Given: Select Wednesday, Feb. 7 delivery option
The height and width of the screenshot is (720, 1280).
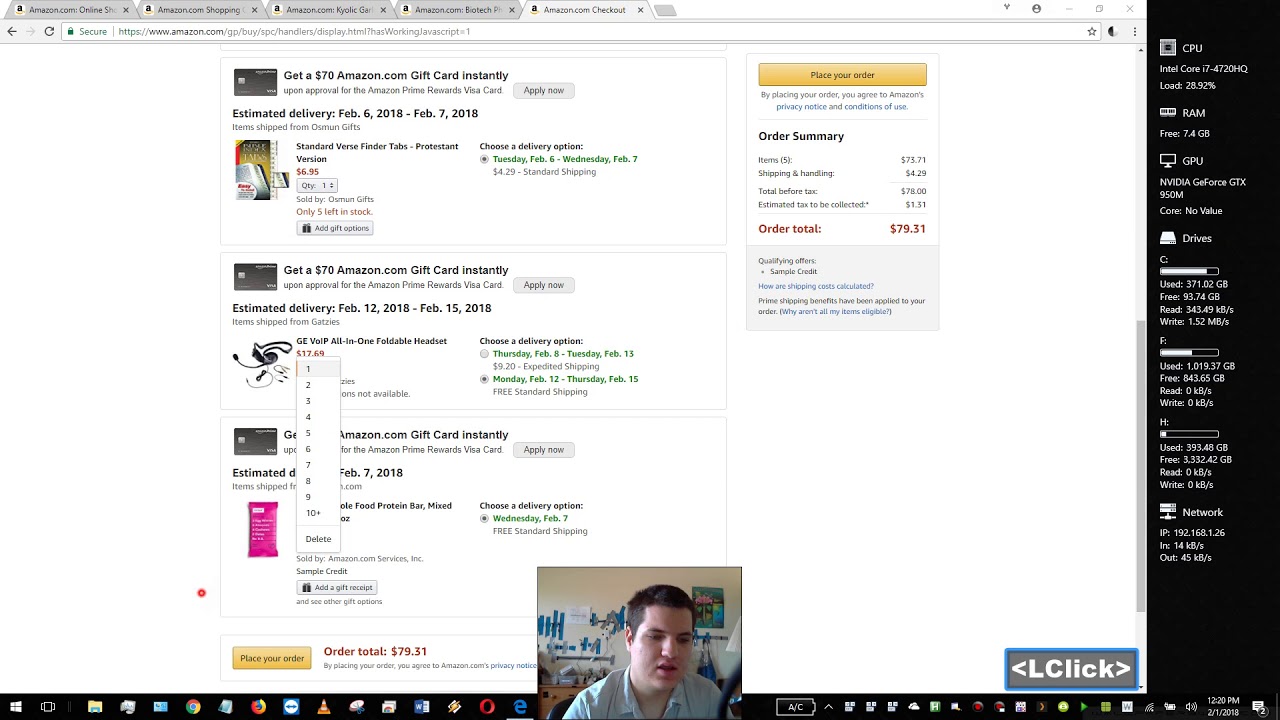Looking at the screenshot, I should tap(484, 519).
